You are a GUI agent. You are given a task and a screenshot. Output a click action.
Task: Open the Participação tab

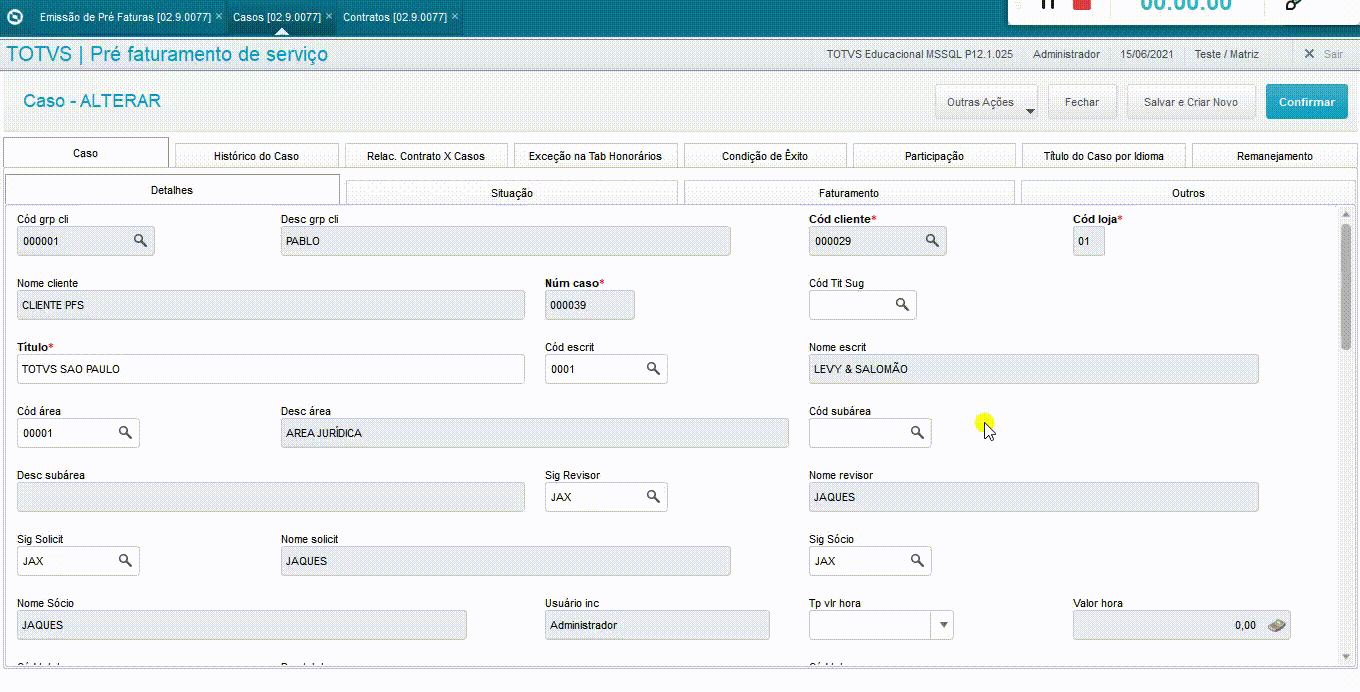point(934,156)
